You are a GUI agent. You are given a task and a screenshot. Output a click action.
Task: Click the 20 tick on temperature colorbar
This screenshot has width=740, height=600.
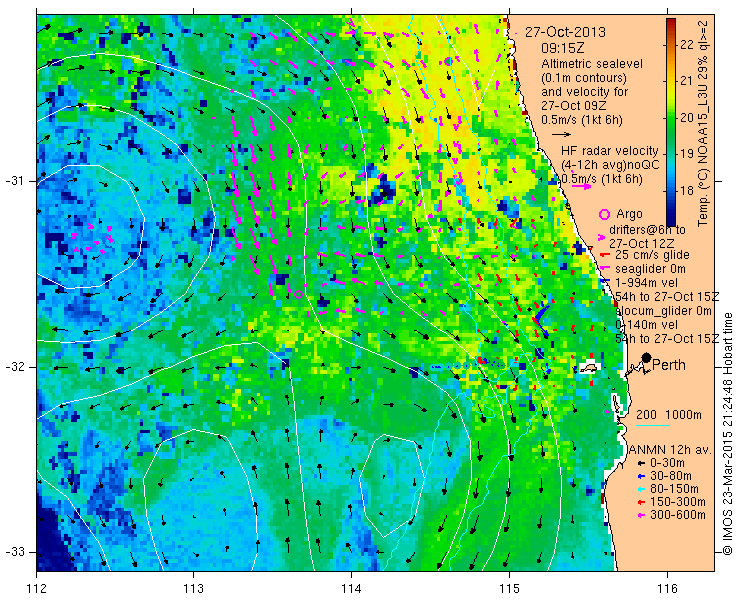click(x=687, y=118)
